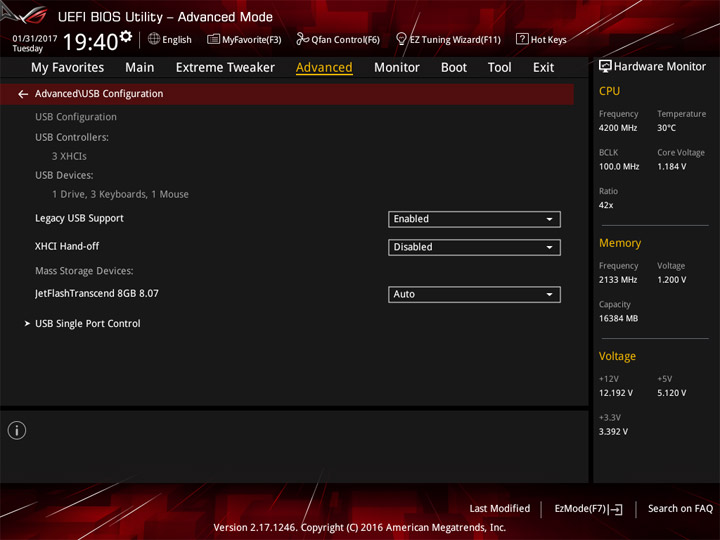720x540 pixels.
Task: Click the Legacy USB Support label
Action: pos(79,219)
